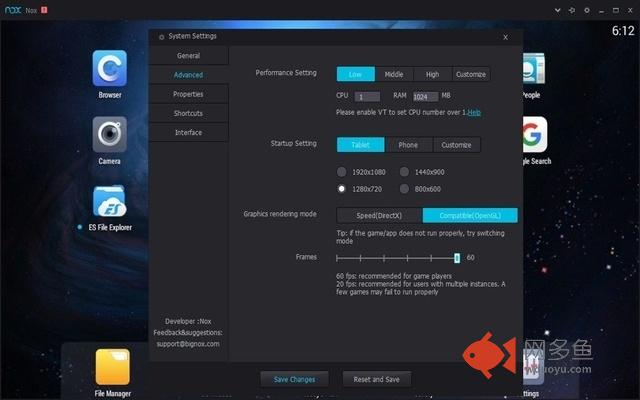Select Tablet startup mode

click(x=360, y=145)
